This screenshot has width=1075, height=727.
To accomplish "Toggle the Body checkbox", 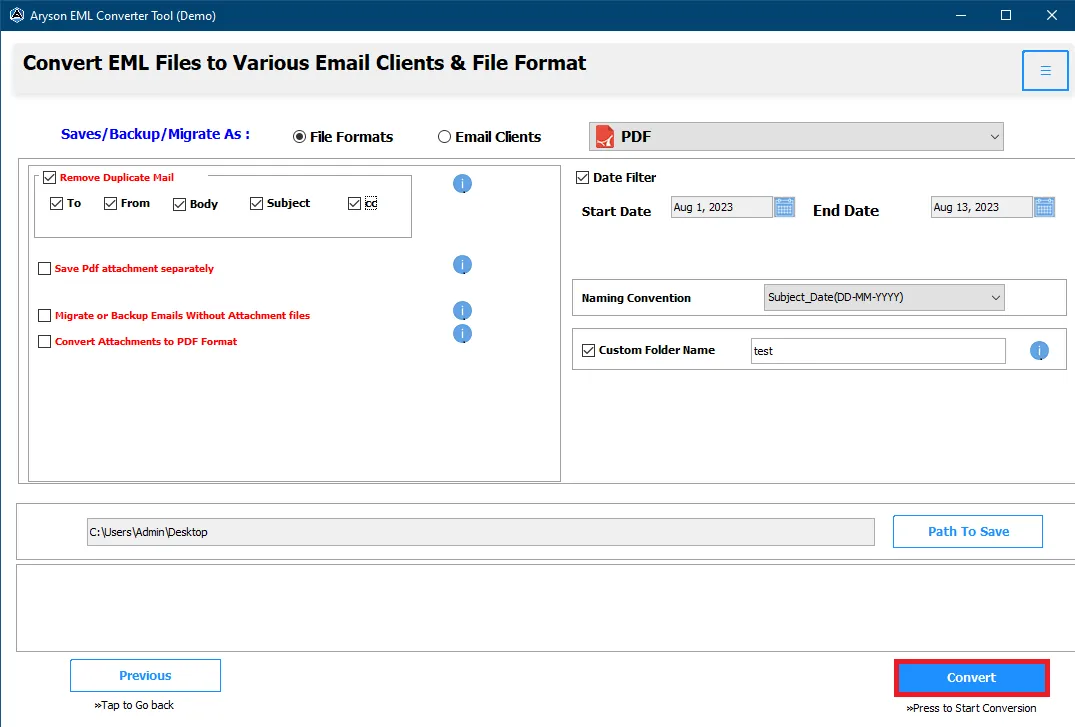I will pyautogui.click(x=180, y=204).
